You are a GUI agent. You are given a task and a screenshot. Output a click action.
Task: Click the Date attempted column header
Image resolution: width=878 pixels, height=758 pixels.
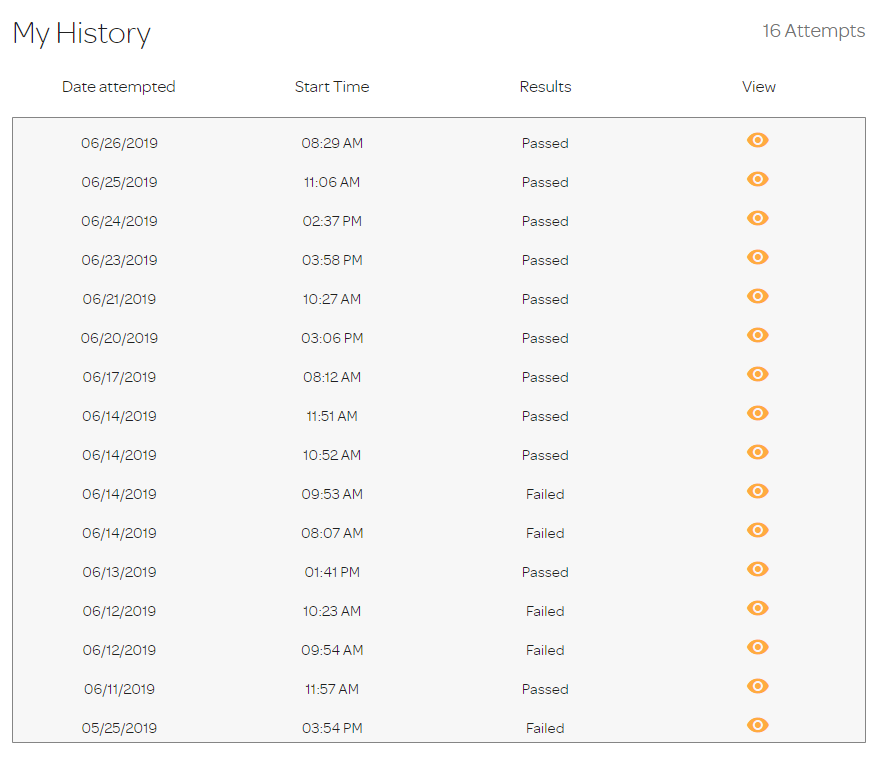point(119,87)
